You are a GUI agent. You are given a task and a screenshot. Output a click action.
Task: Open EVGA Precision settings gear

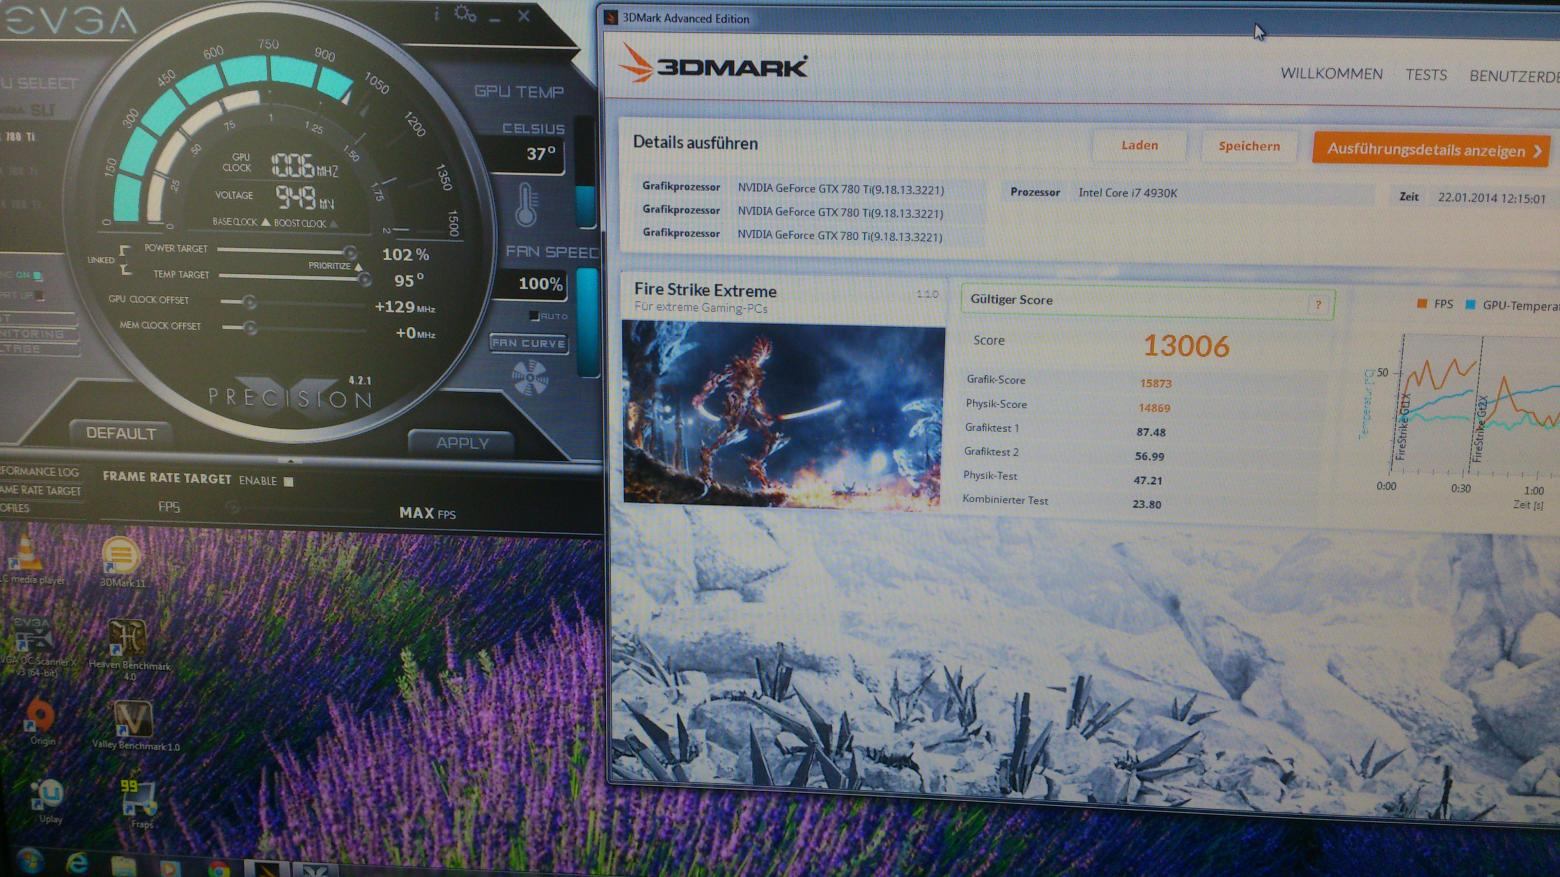tap(465, 14)
